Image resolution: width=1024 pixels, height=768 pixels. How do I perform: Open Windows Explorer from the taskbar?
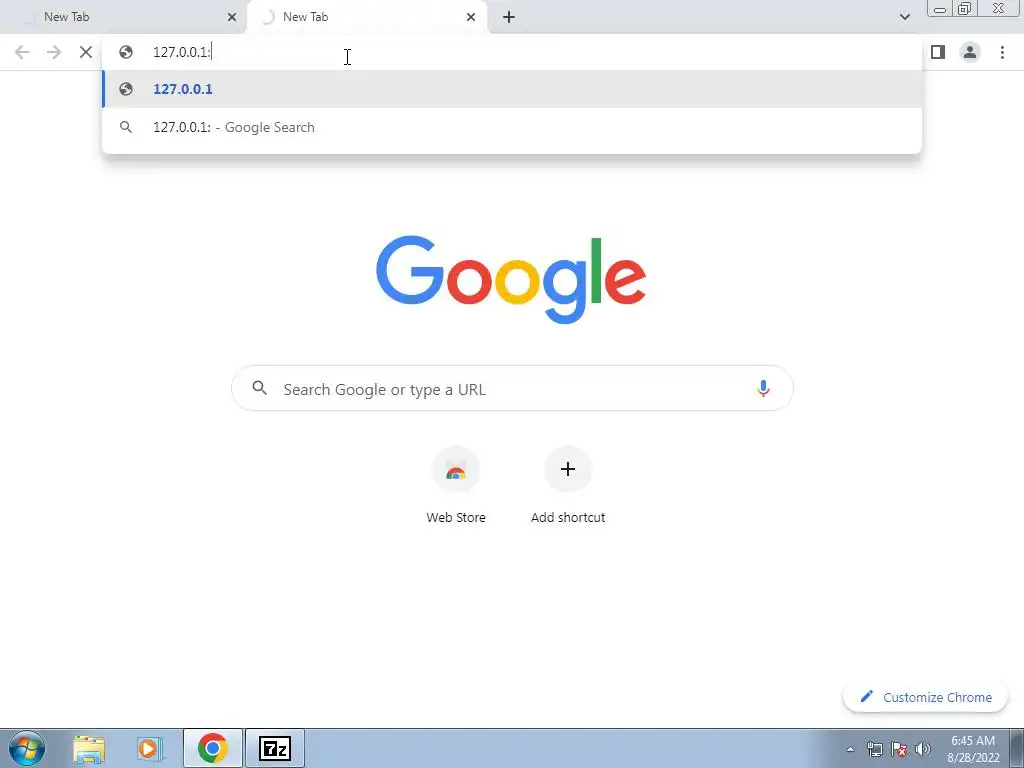coord(89,748)
